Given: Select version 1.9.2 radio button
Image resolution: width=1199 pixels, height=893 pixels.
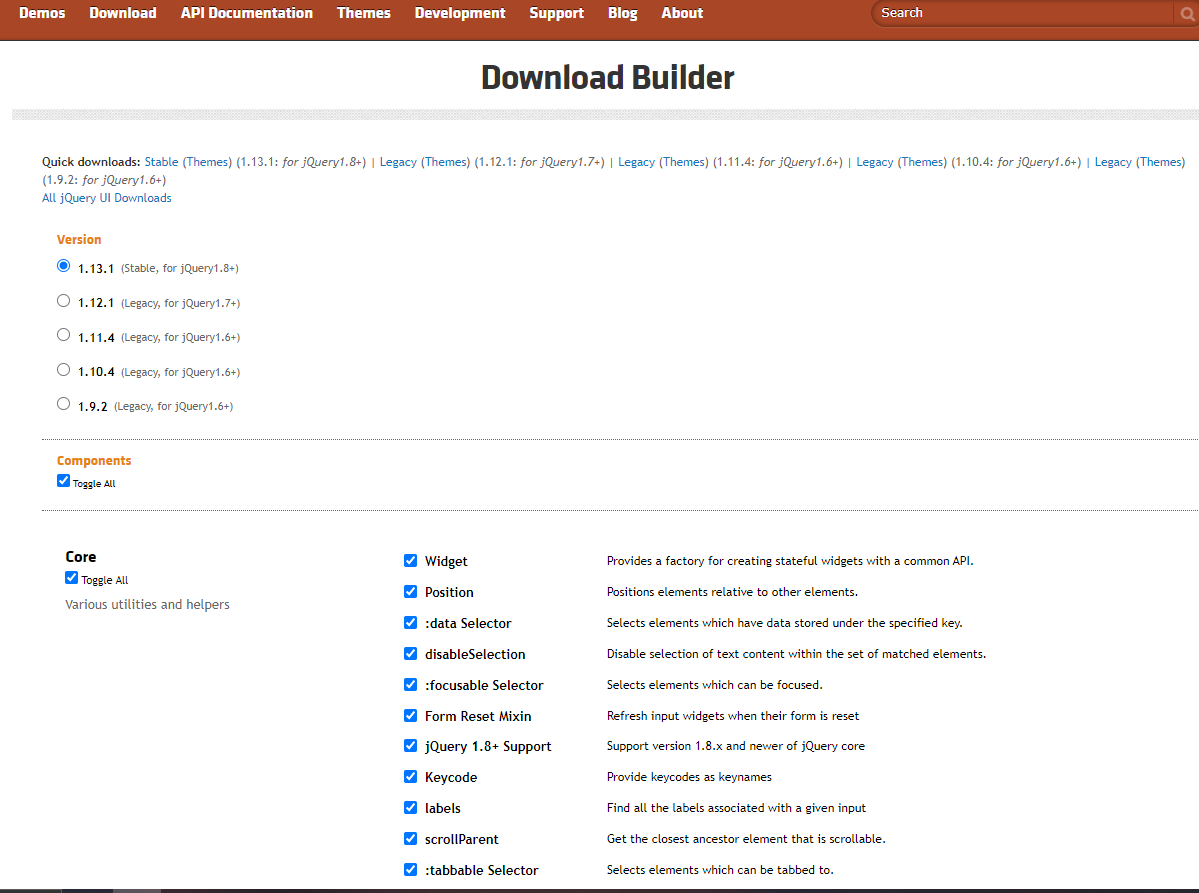Looking at the screenshot, I should pos(63,404).
